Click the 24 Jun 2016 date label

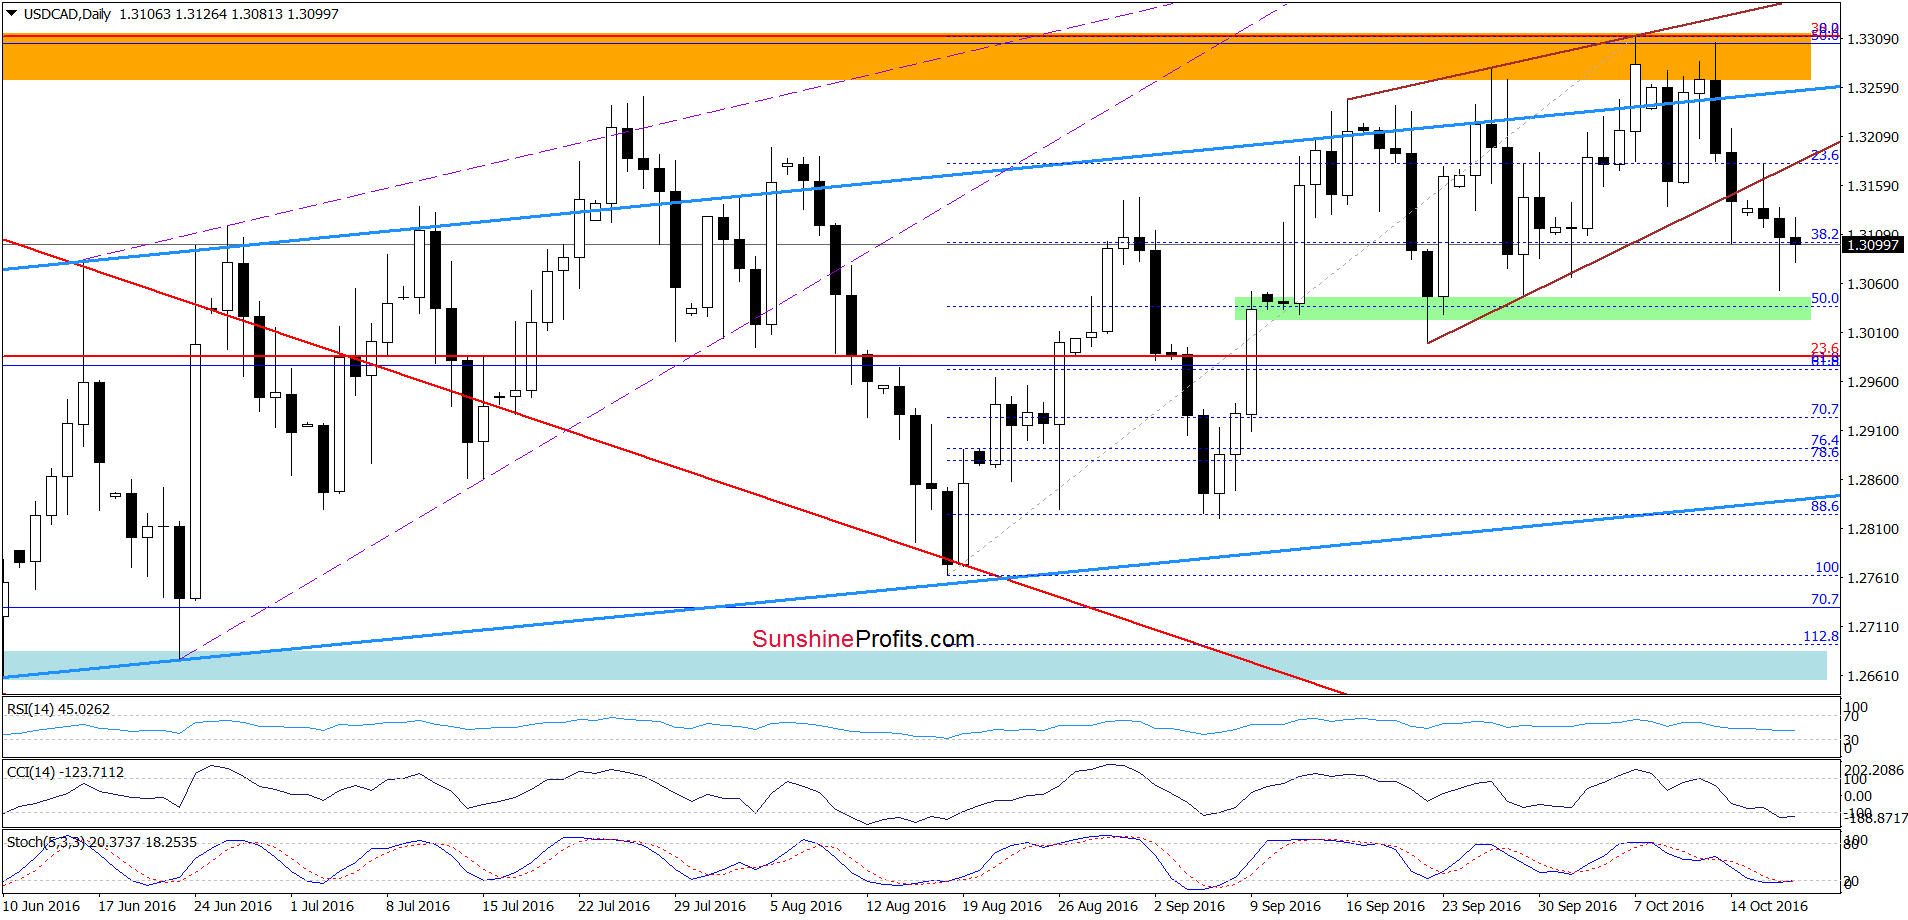pos(233,906)
